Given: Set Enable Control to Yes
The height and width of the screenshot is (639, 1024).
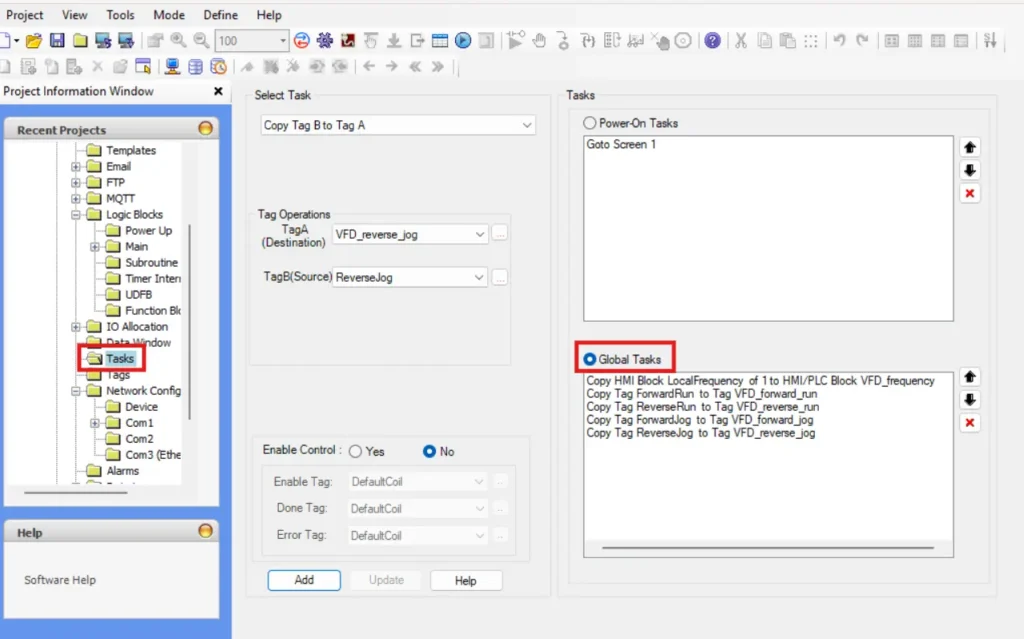Looking at the screenshot, I should tap(359, 451).
